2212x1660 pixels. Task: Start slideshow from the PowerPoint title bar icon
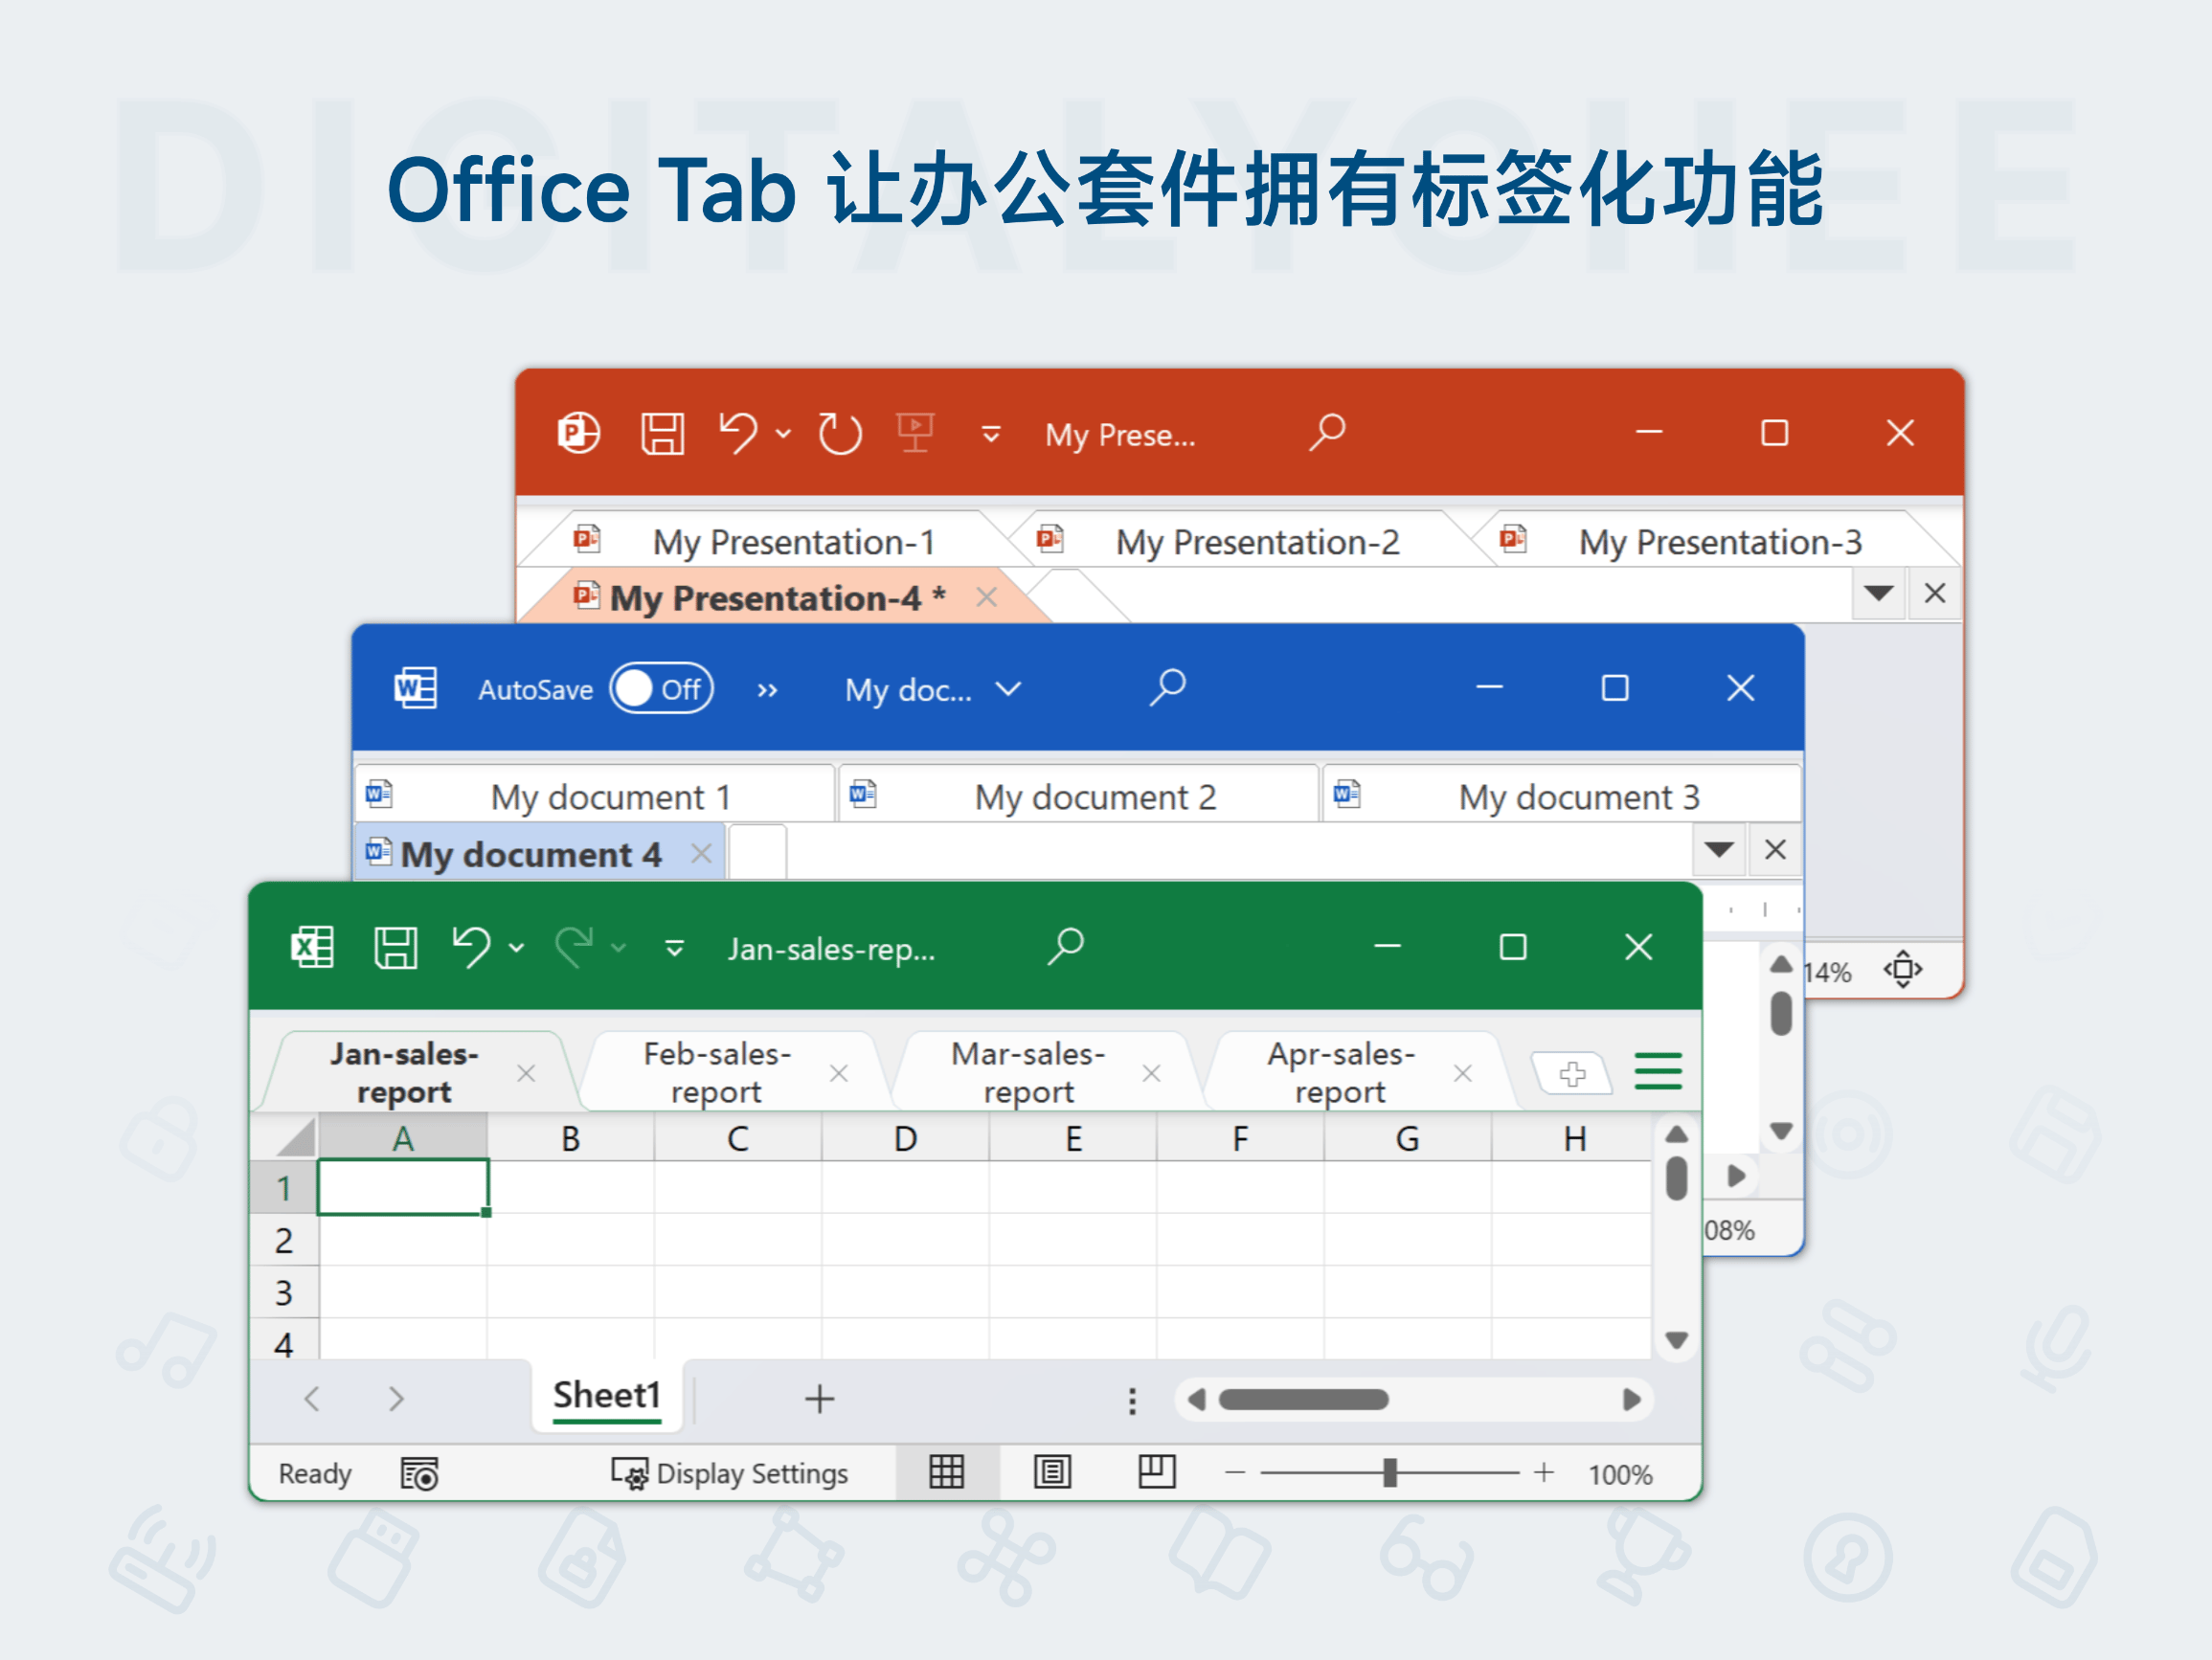pyautogui.click(x=916, y=432)
